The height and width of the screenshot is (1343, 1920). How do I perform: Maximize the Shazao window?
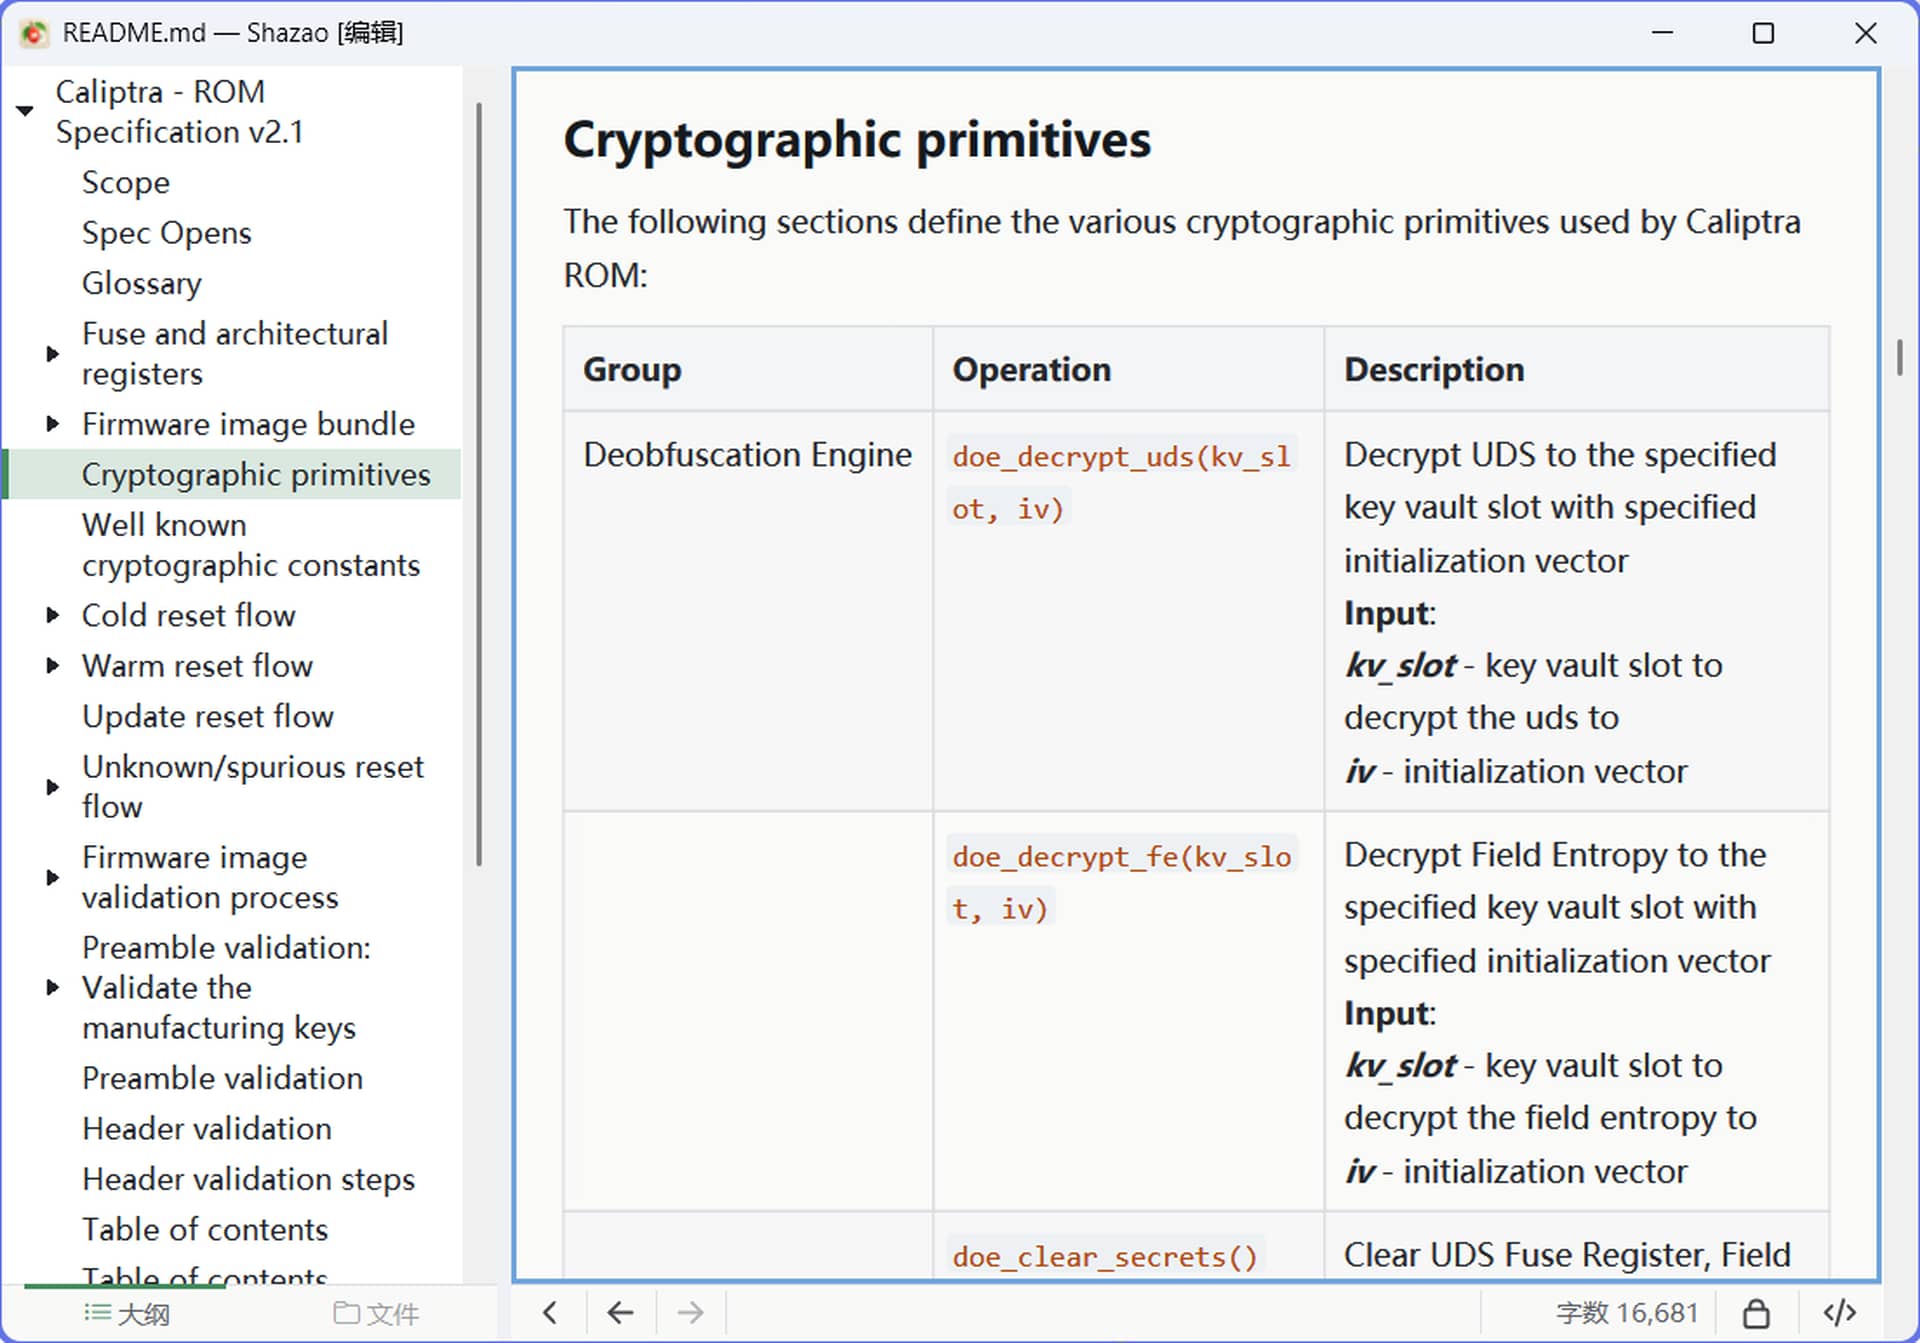coord(1764,33)
